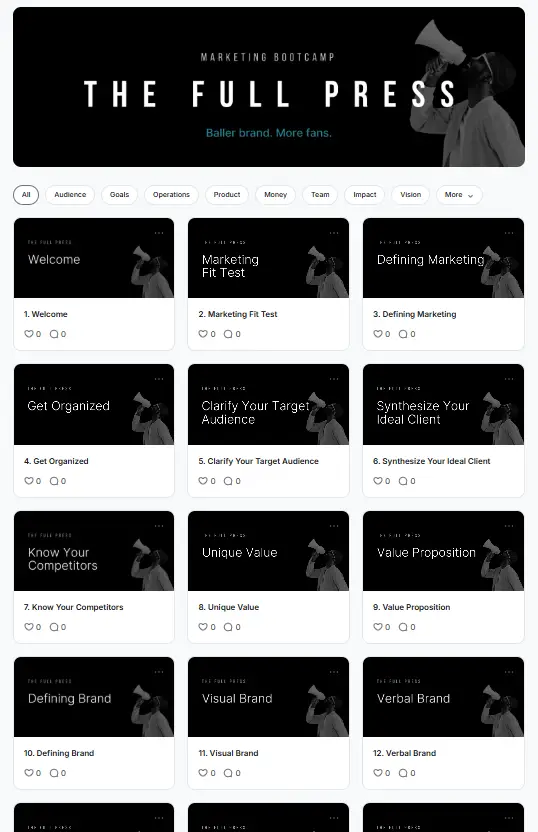The width and height of the screenshot is (538, 832).
Task: Expand the More filter dropdown
Action: (x=459, y=195)
